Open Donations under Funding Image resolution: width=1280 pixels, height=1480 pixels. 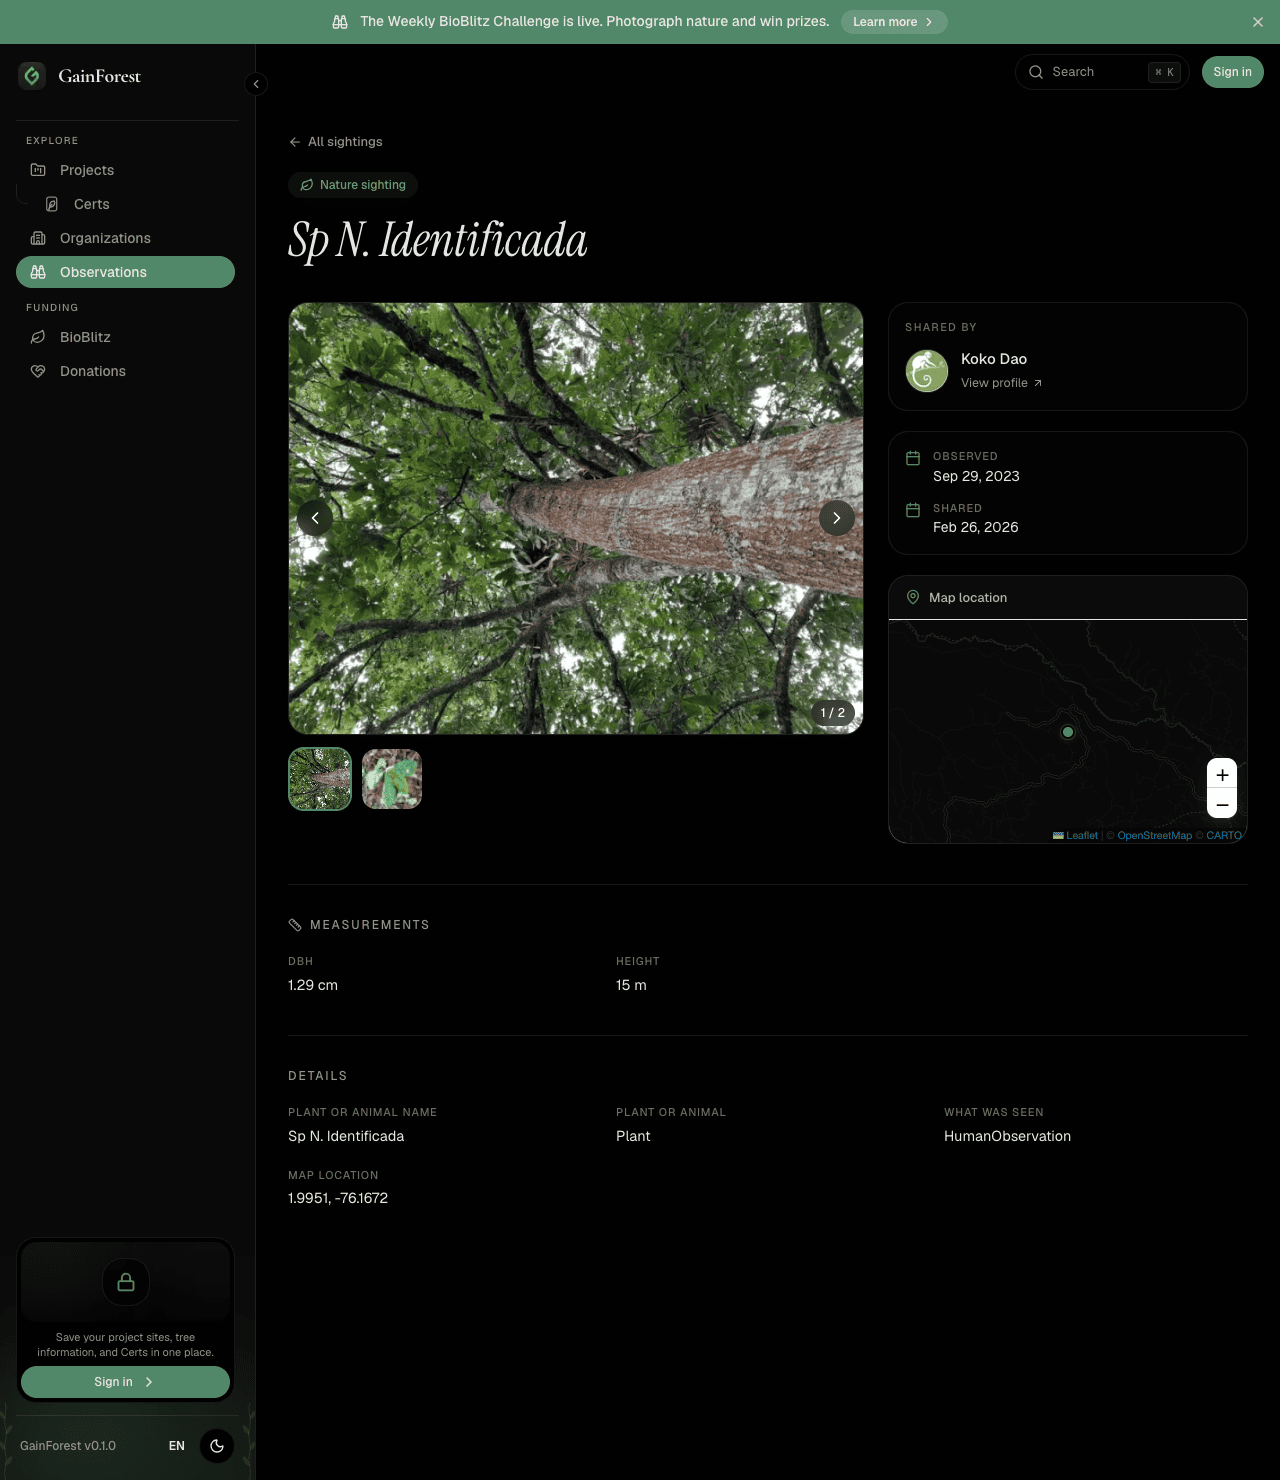[x=126, y=371]
